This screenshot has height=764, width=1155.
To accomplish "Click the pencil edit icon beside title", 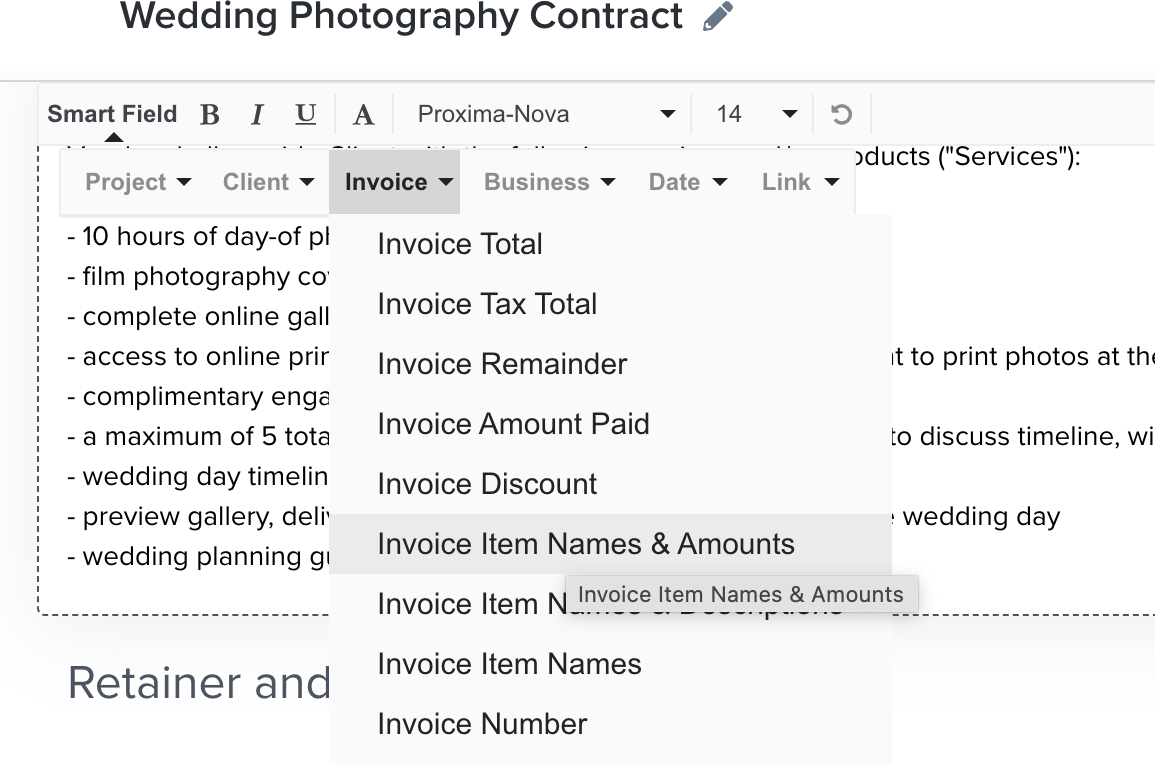I will [x=717, y=16].
